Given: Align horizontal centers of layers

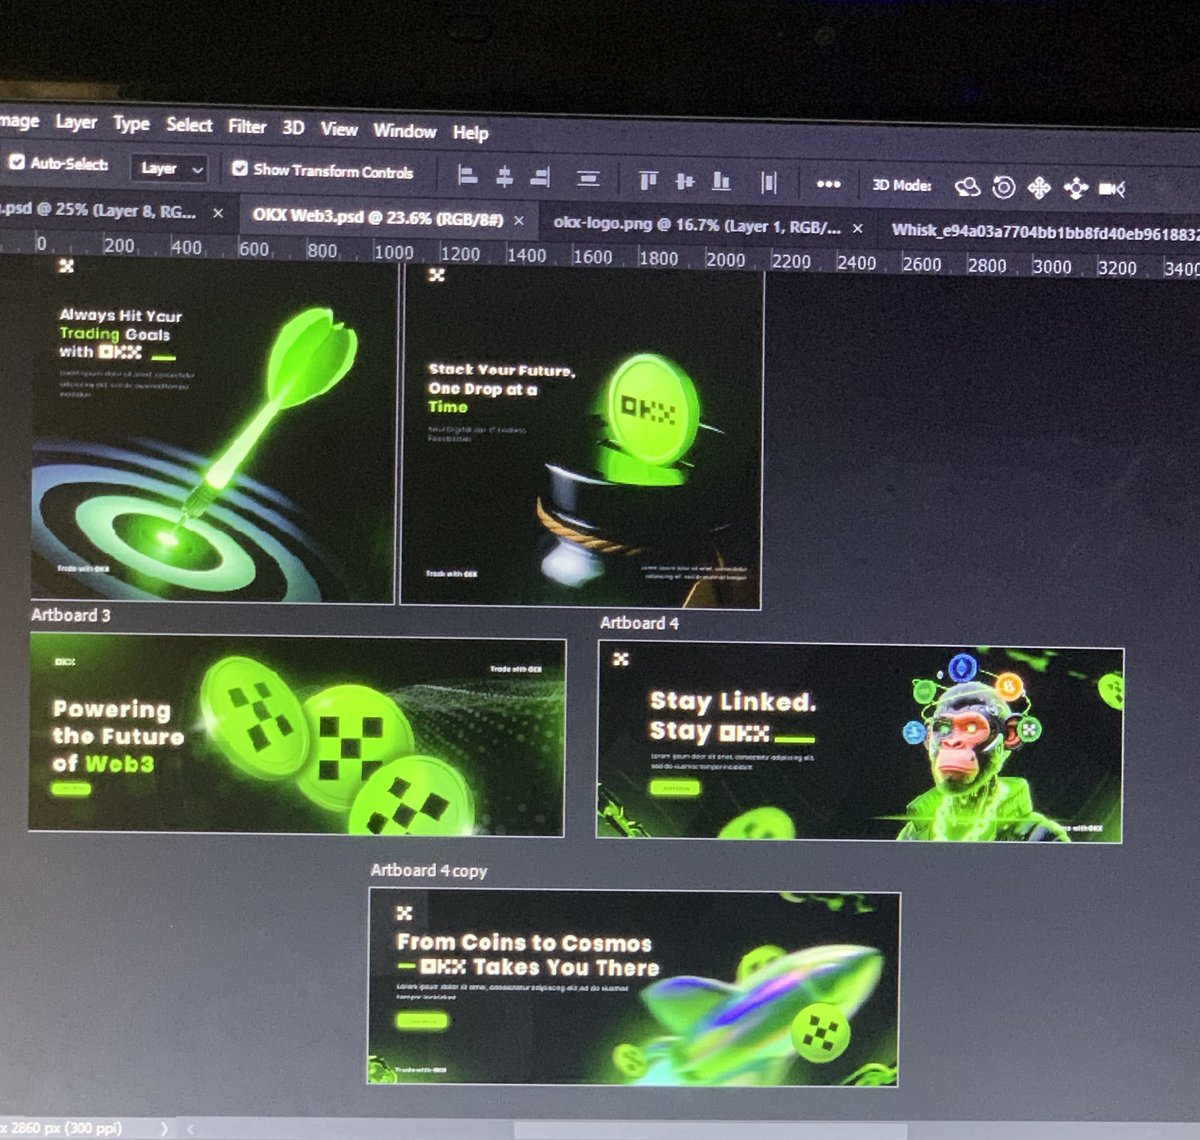Looking at the screenshot, I should coord(504,177).
